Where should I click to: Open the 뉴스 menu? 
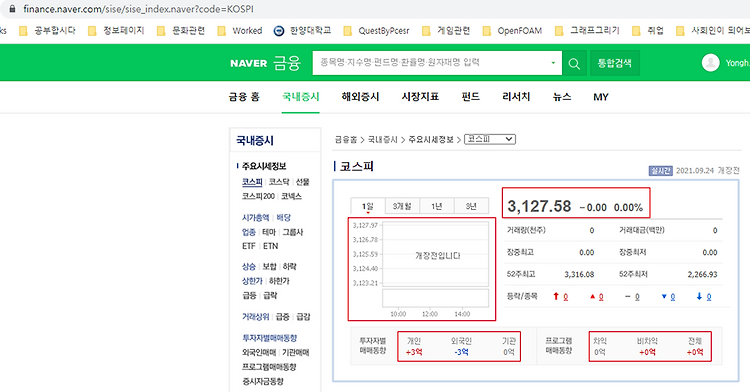pyautogui.click(x=562, y=97)
